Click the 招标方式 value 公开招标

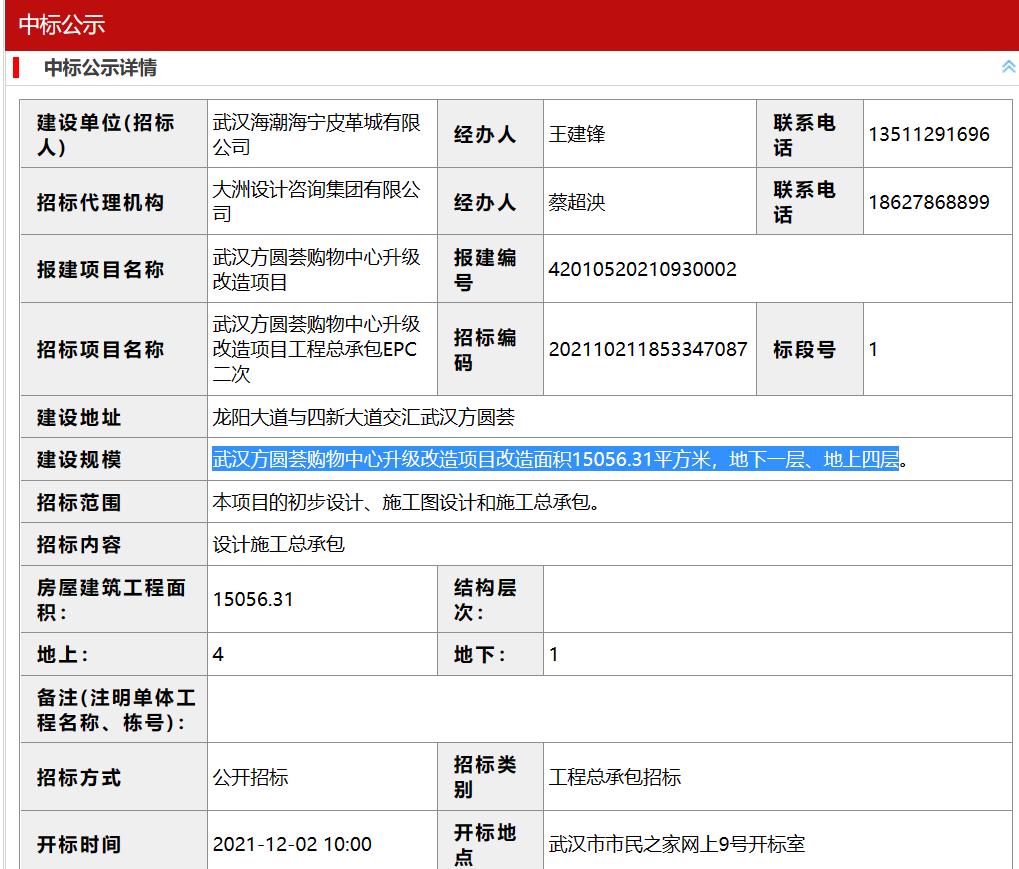point(250,777)
